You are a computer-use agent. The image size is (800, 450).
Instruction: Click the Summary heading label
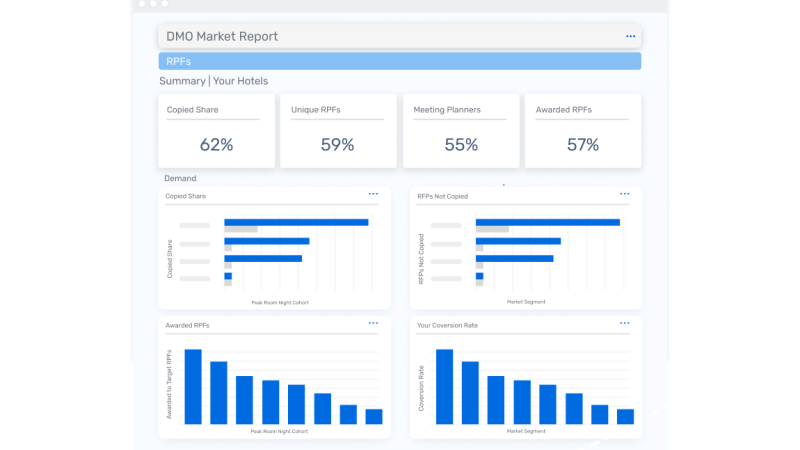181,81
